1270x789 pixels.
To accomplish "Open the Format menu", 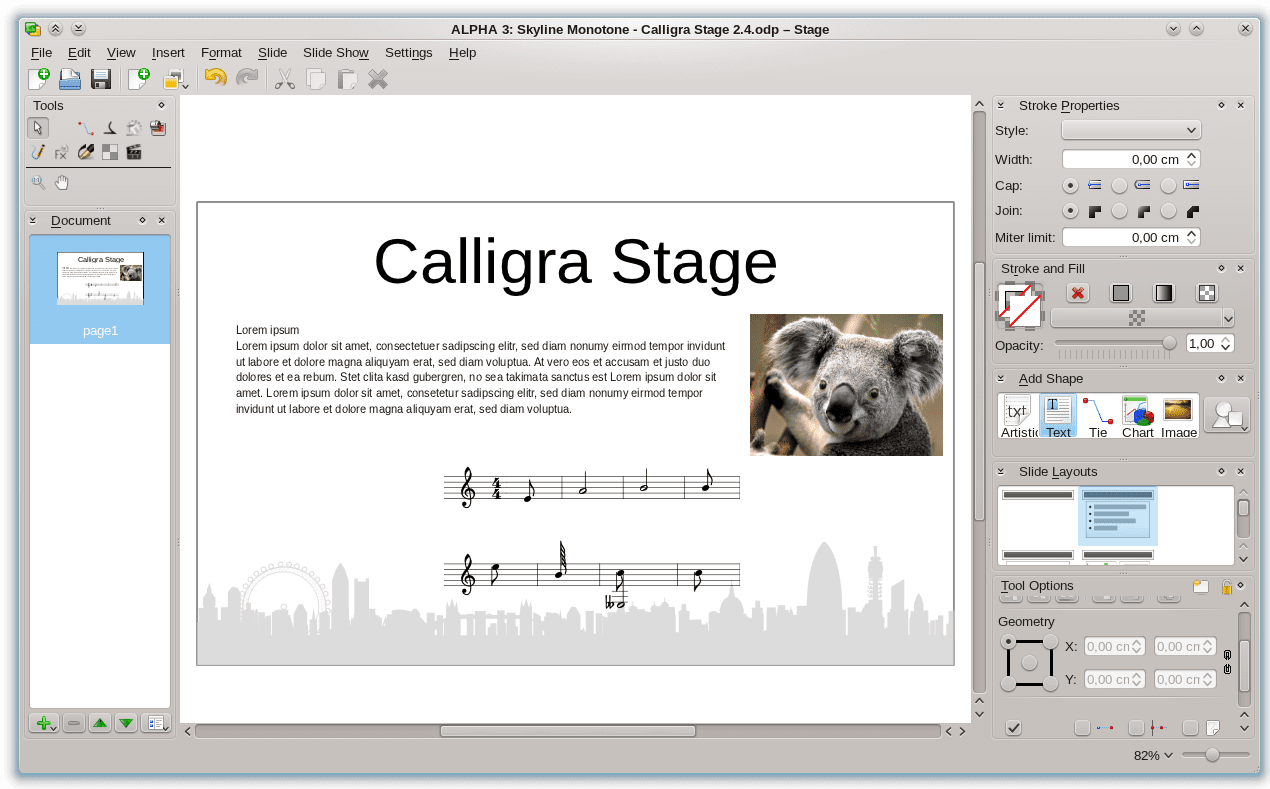I will click(221, 52).
